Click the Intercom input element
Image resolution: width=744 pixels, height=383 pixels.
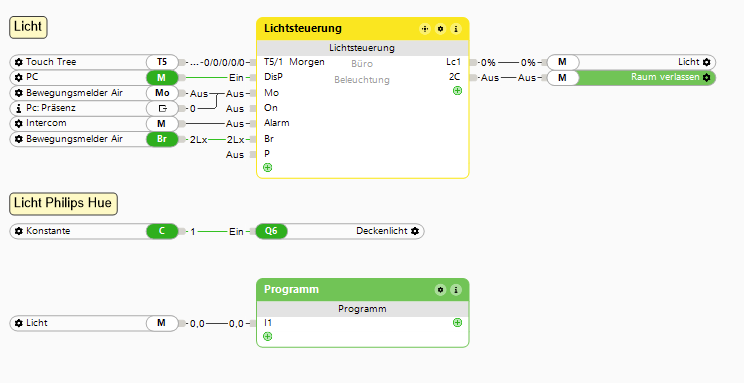[x=94, y=124]
